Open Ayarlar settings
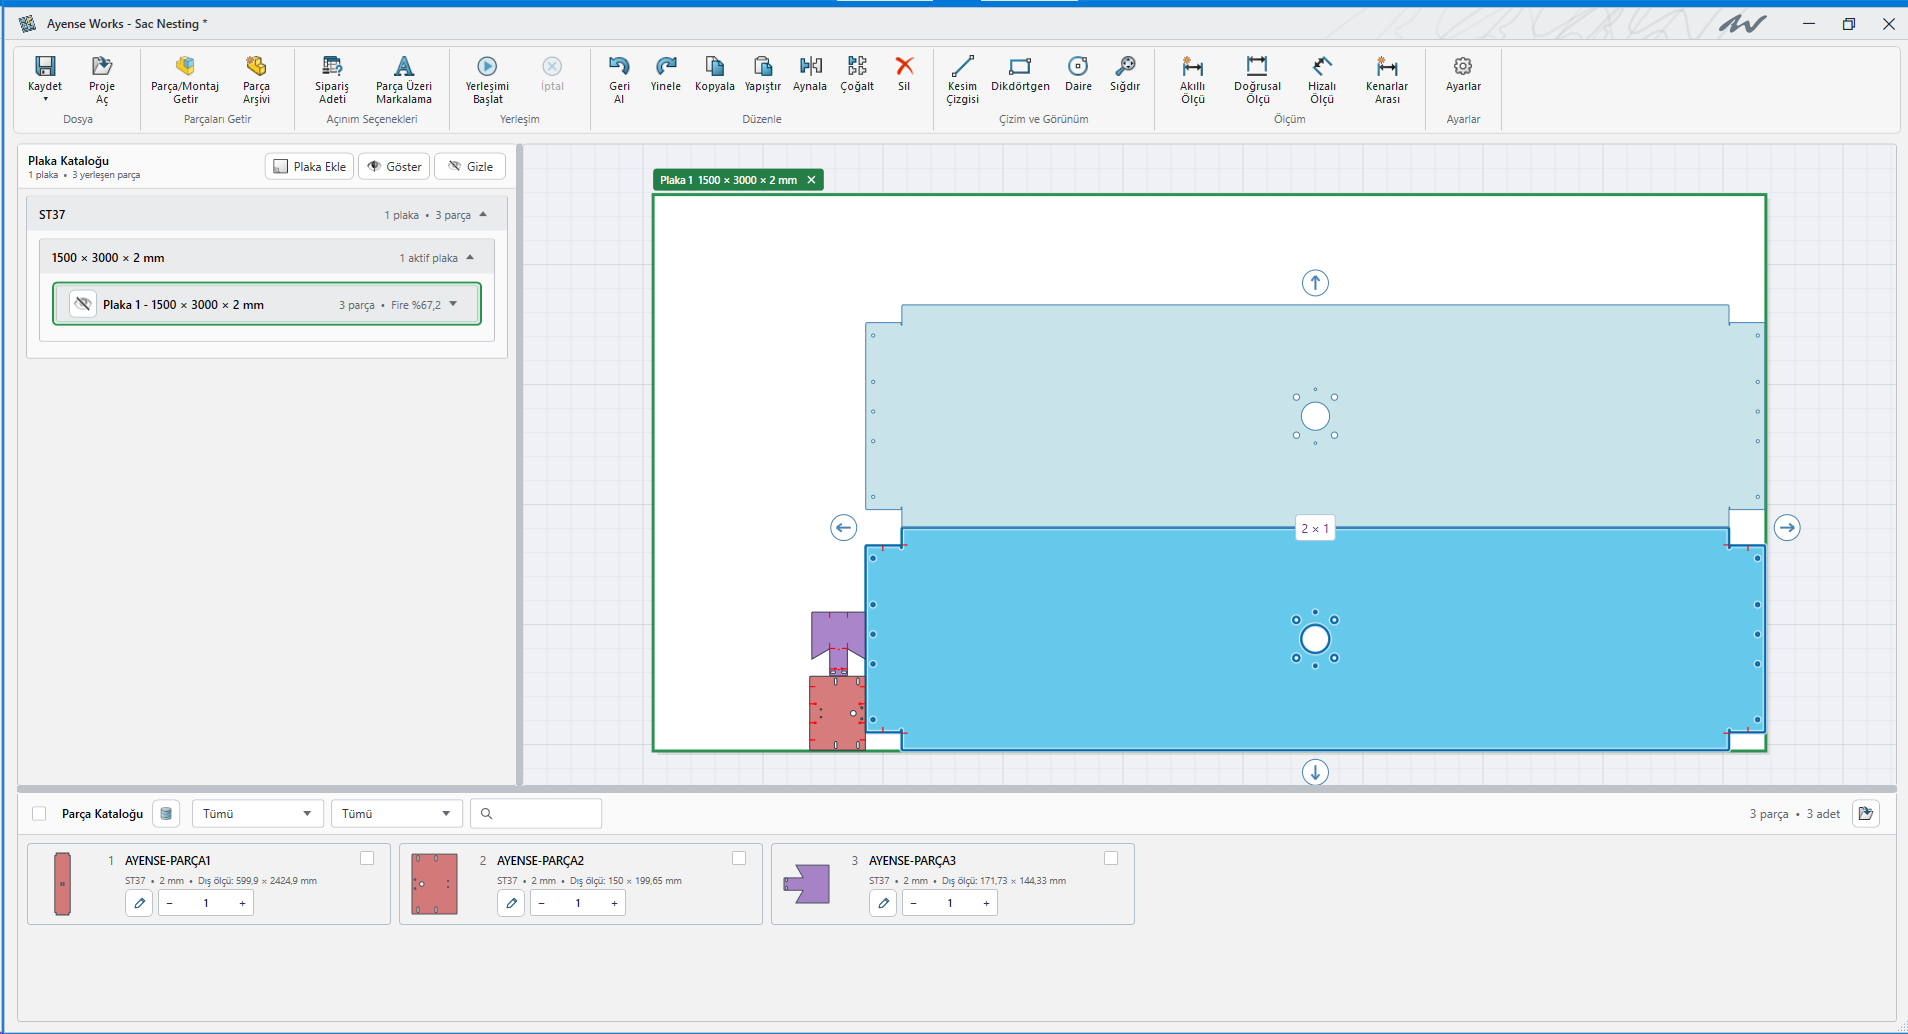Image resolution: width=1908 pixels, height=1034 pixels. [x=1463, y=73]
